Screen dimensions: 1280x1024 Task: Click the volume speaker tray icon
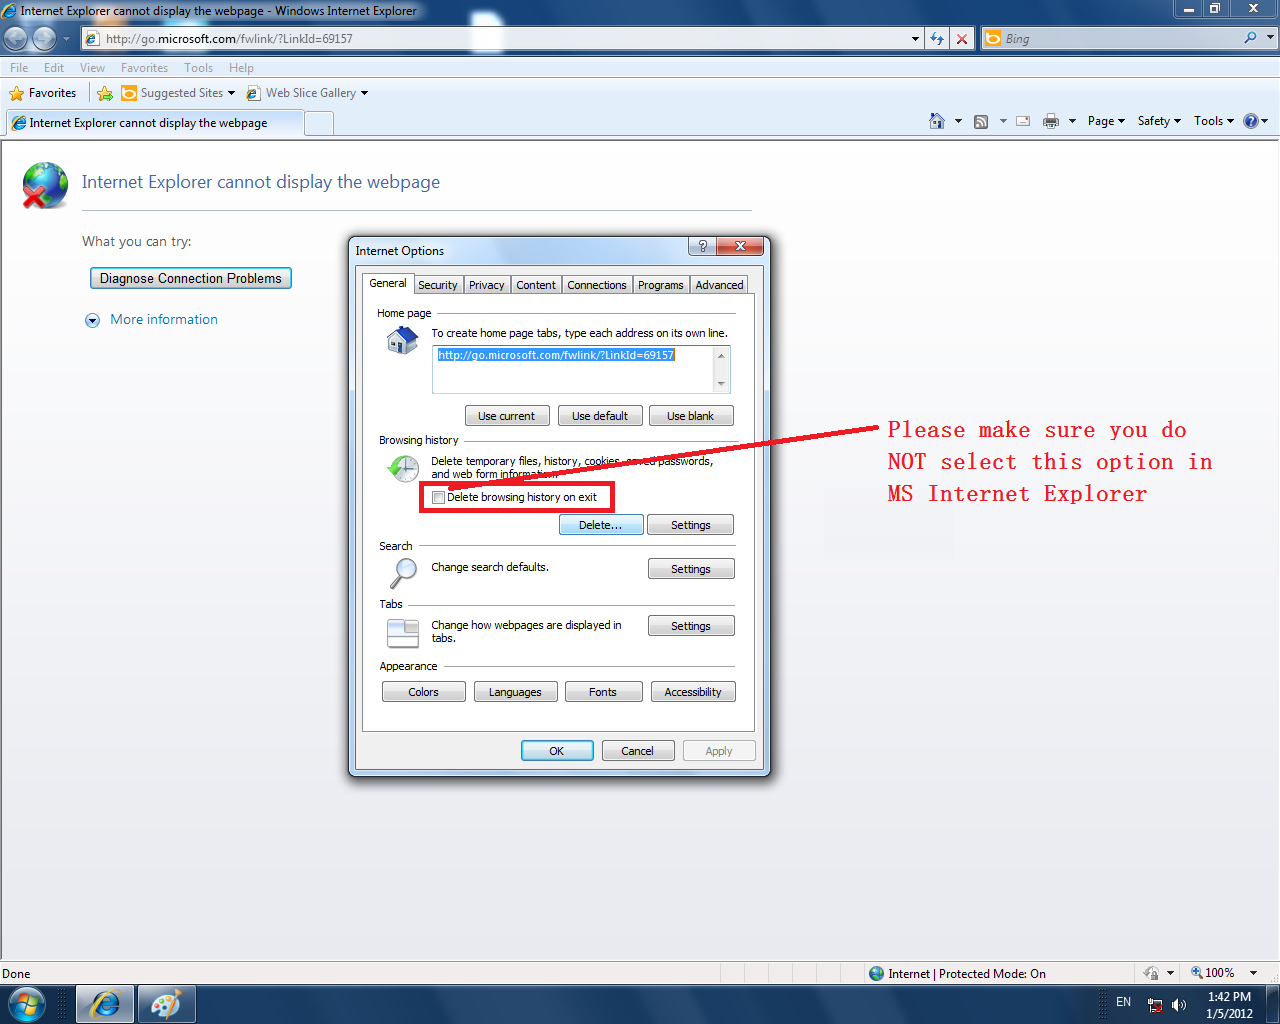click(1179, 1005)
